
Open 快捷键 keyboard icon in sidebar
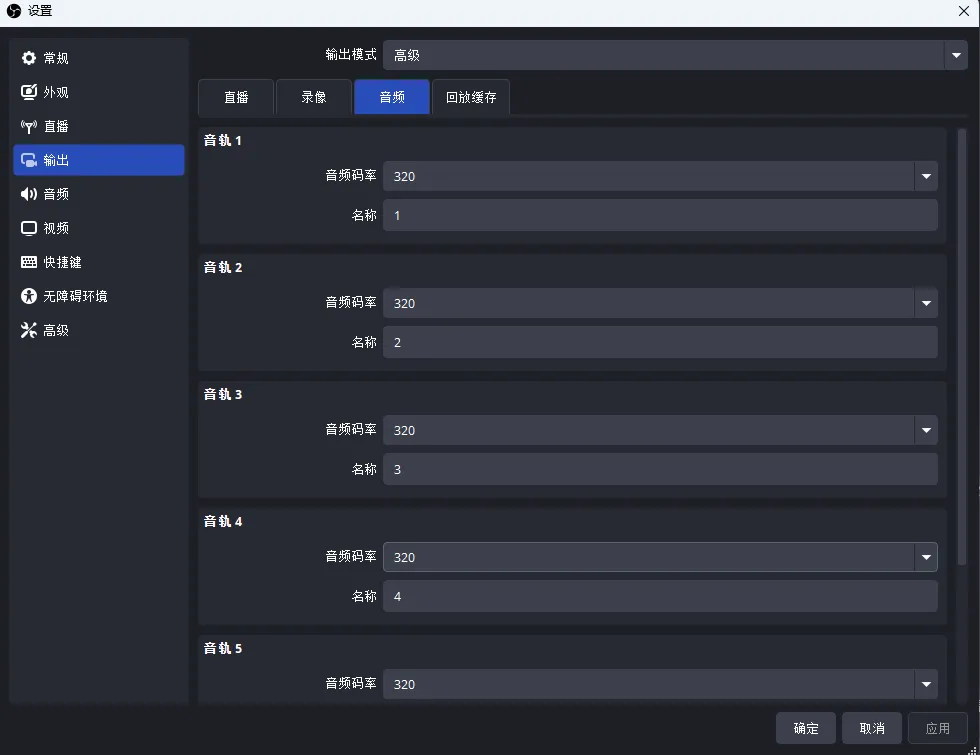[x=29, y=262]
